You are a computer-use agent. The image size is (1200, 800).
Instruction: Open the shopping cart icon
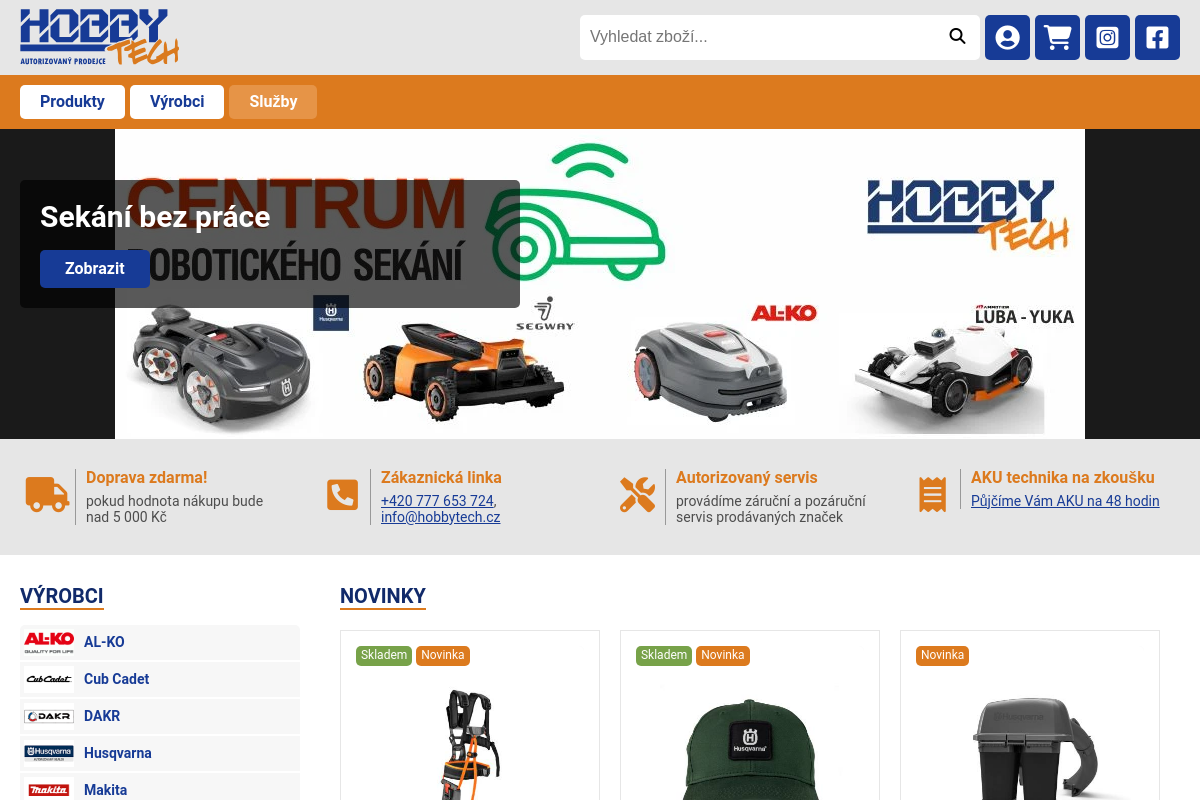click(1057, 38)
